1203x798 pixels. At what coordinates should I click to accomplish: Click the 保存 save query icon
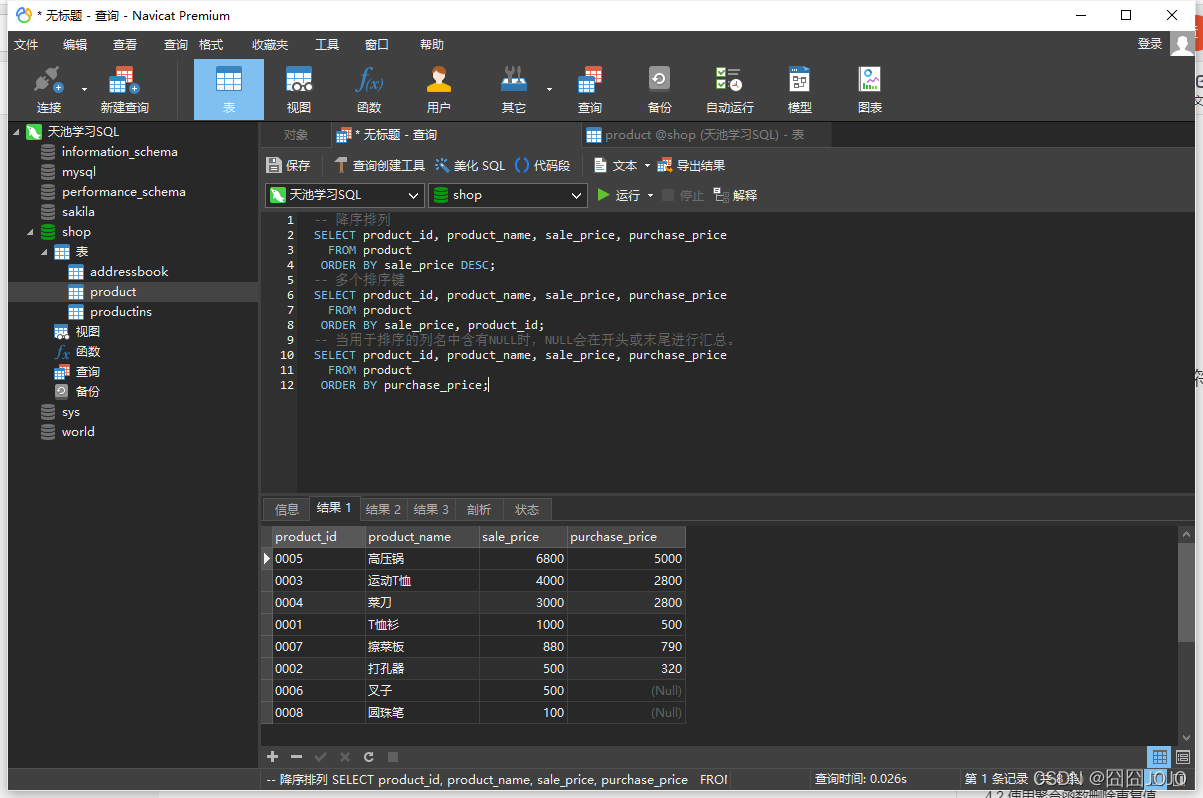point(289,166)
